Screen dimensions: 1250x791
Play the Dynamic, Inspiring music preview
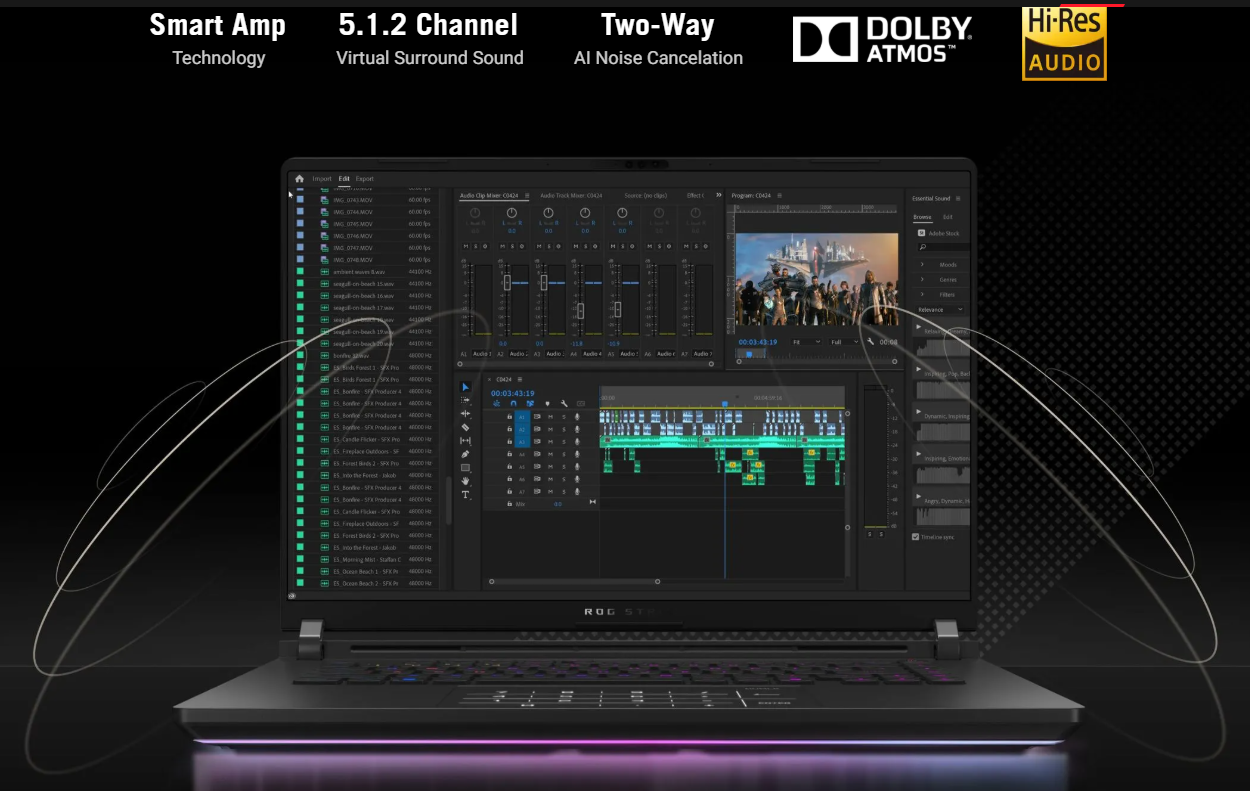[918, 411]
